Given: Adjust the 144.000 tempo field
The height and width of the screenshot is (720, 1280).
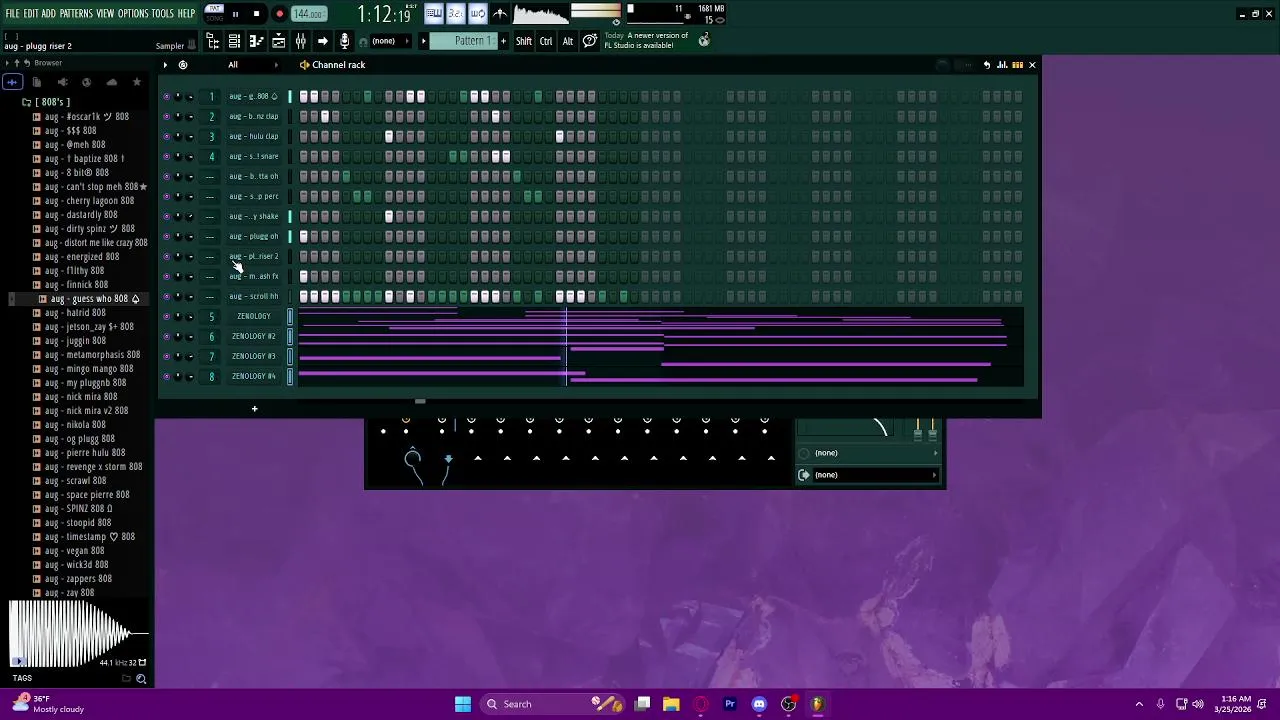Looking at the screenshot, I should (309, 14).
